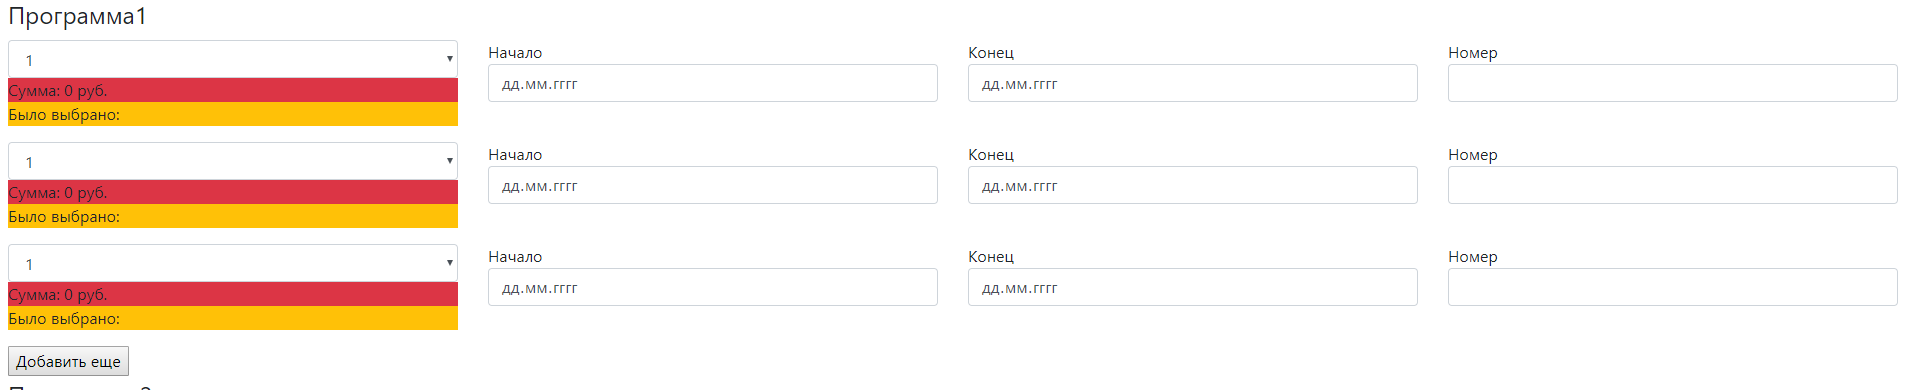Open the third row's dropdown showing 1

point(232,263)
